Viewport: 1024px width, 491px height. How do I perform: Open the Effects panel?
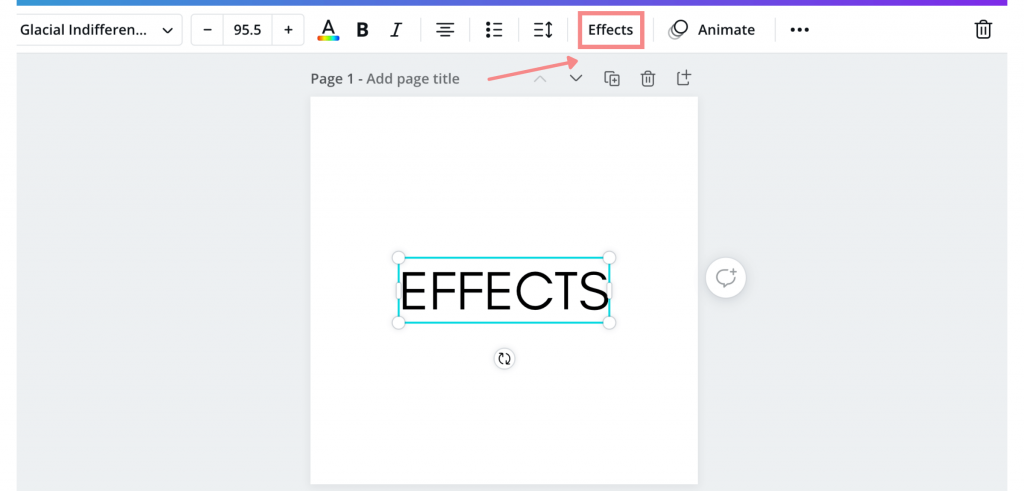(611, 30)
